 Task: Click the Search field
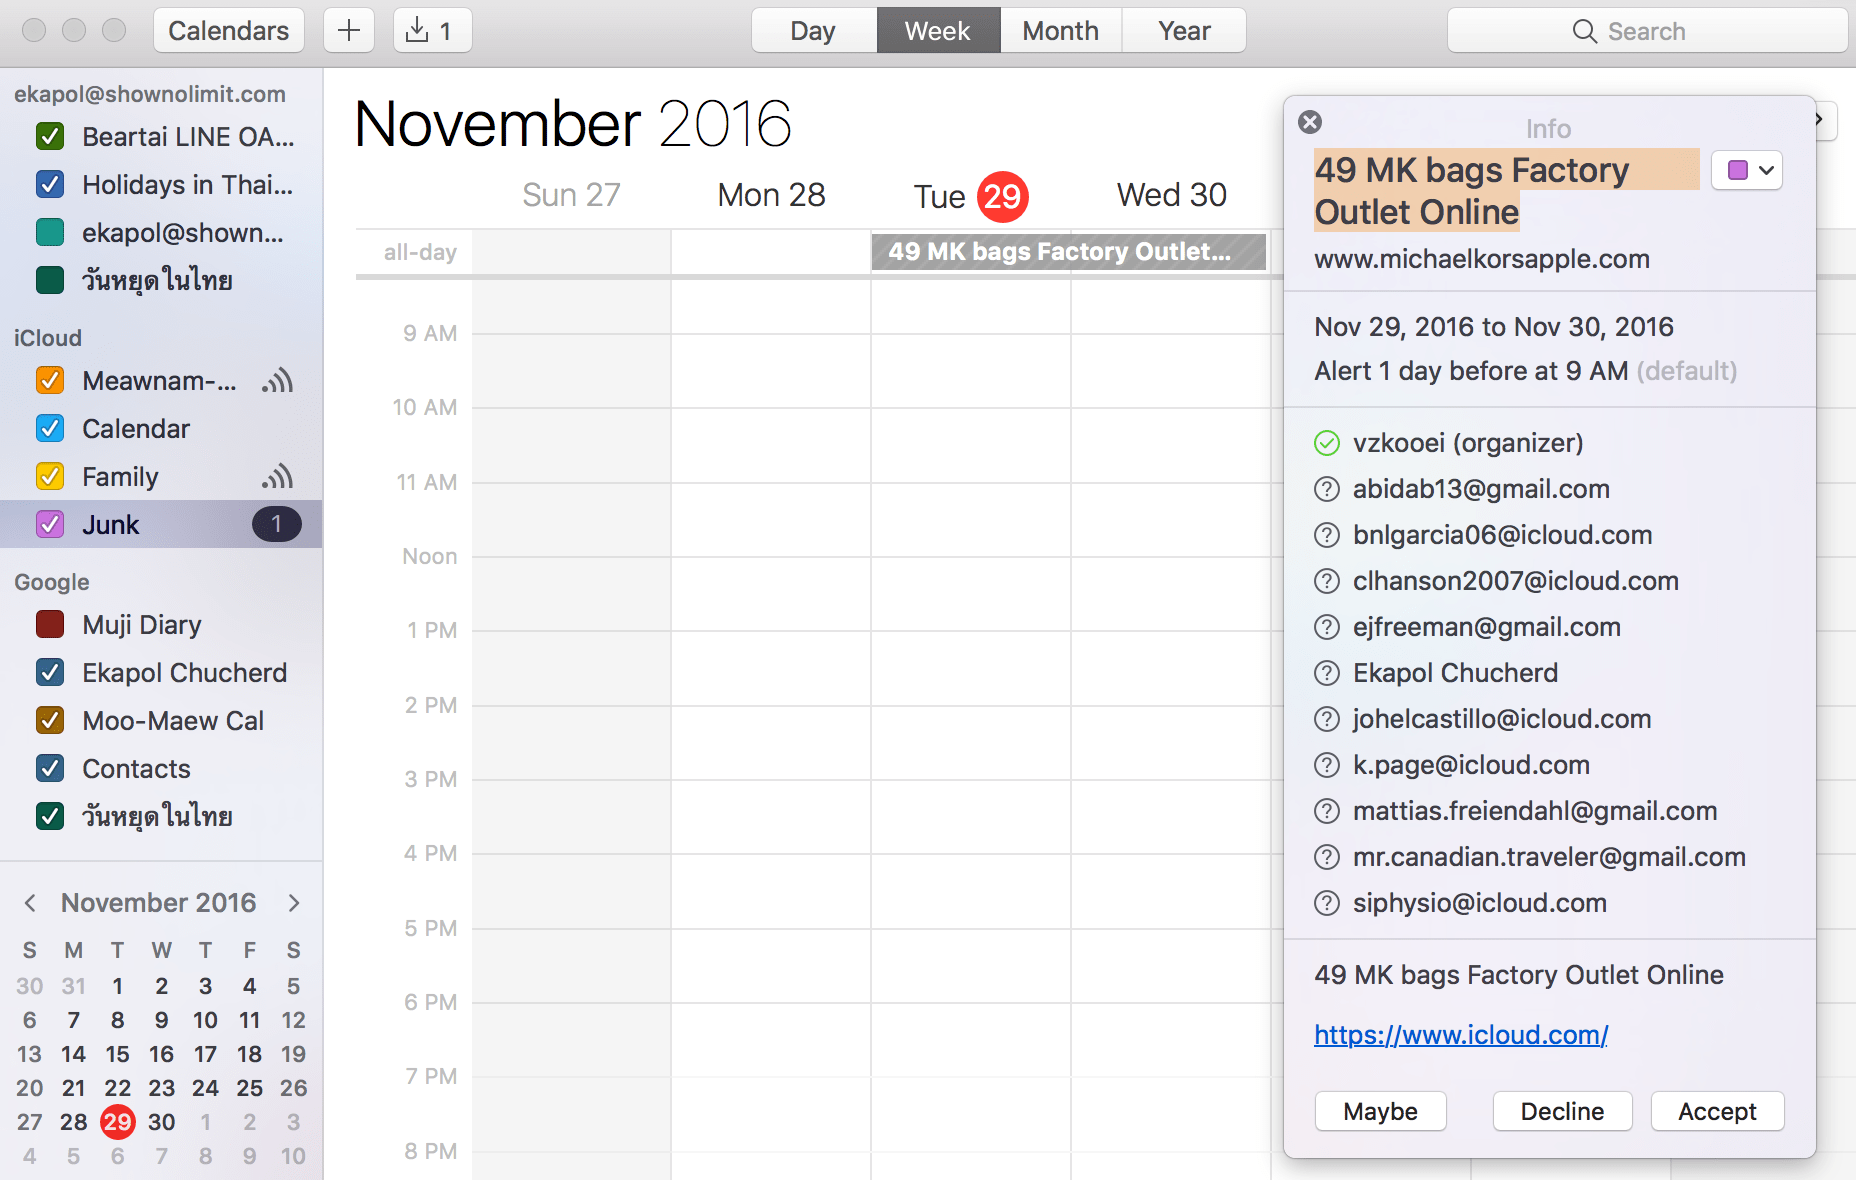(1647, 30)
